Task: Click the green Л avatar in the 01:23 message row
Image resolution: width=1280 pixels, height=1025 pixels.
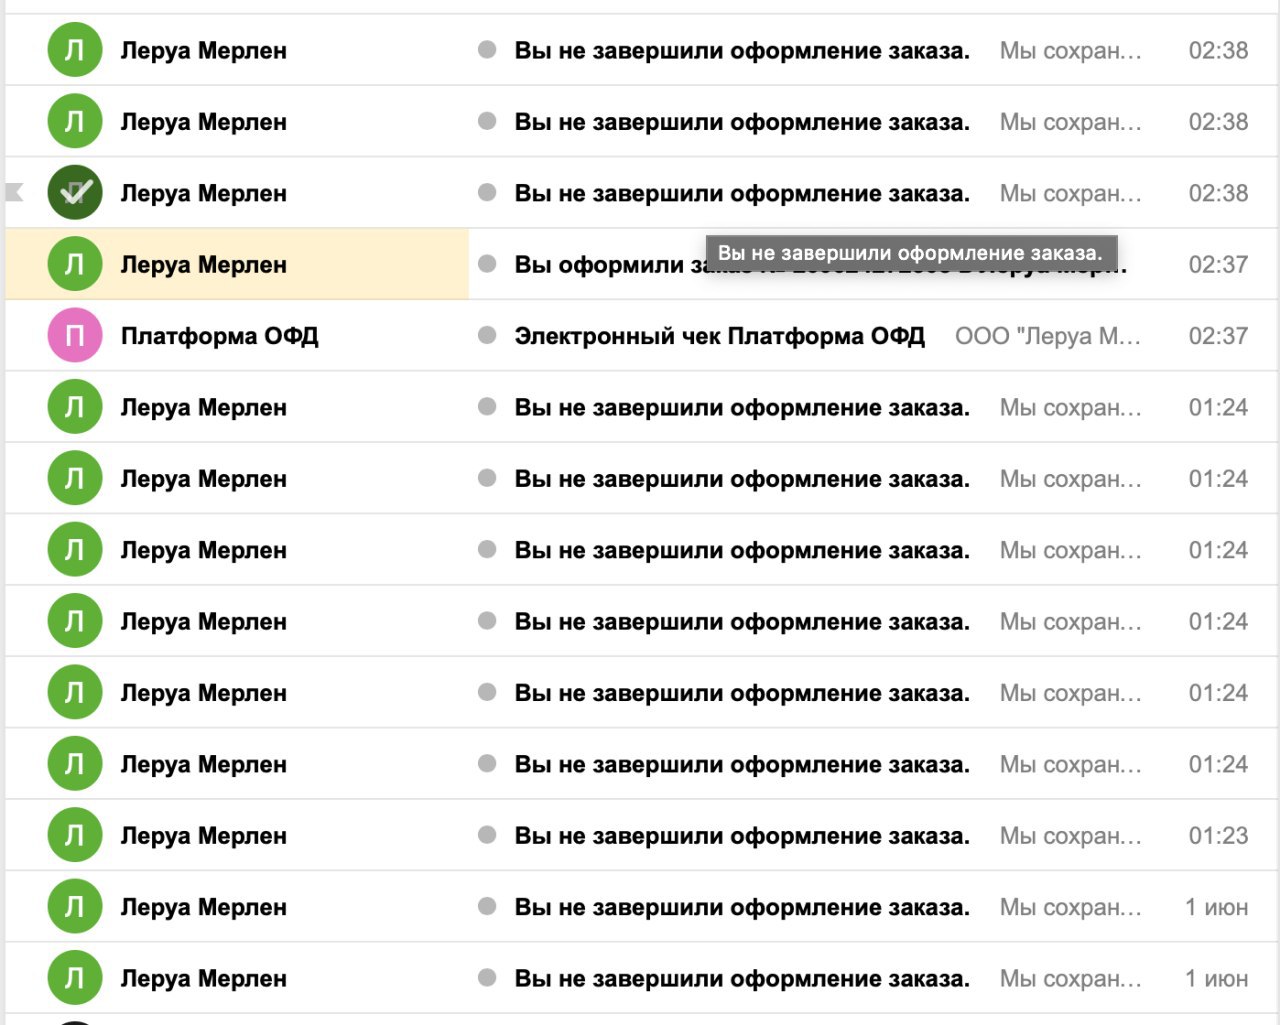Action: click(x=75, y=835)
